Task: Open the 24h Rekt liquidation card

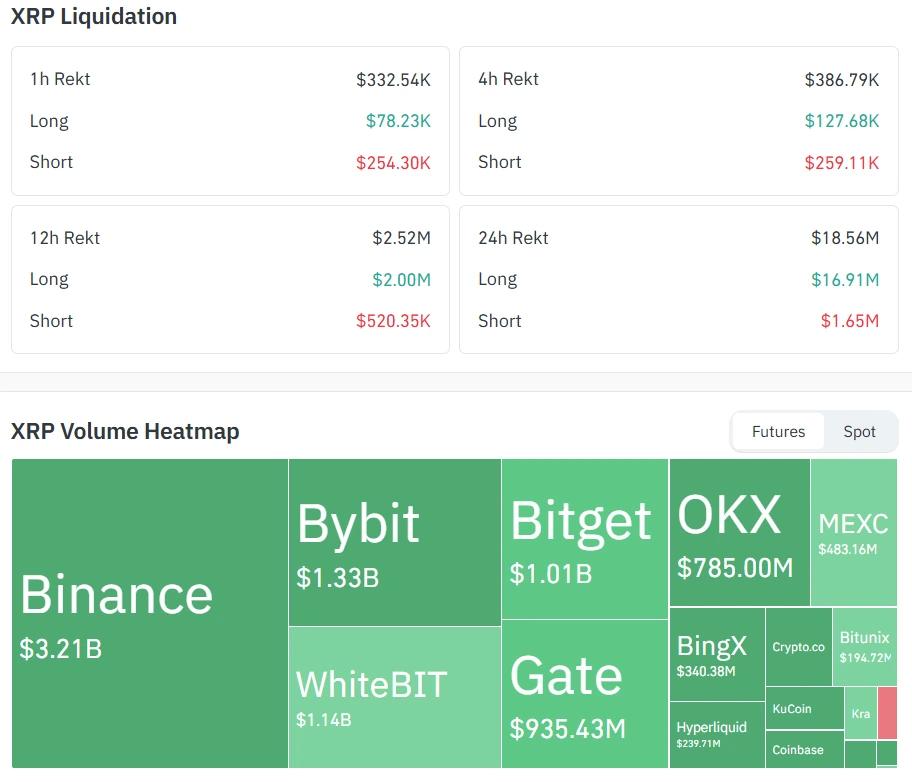Action: [678, 280]
